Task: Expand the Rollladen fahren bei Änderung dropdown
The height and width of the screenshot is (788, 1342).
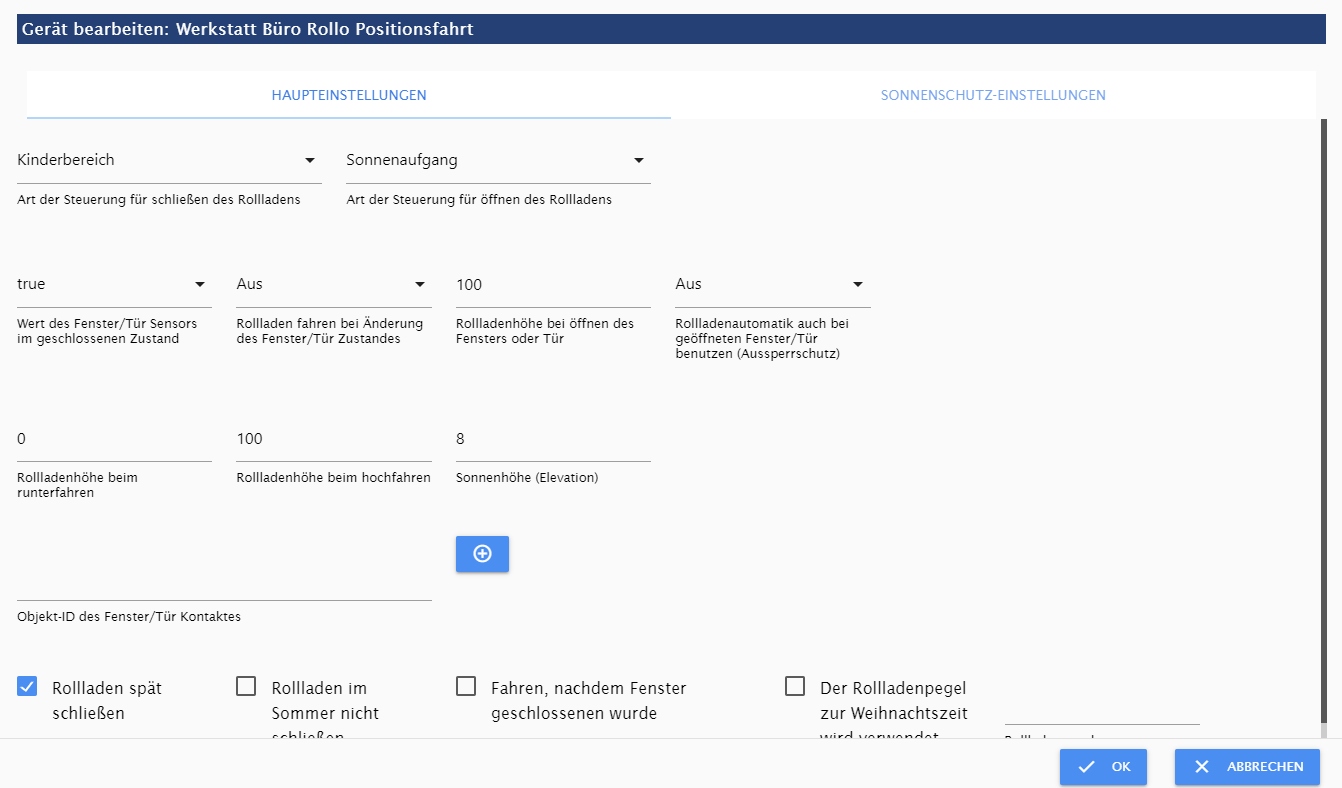Action: click(x=333, y=285)
